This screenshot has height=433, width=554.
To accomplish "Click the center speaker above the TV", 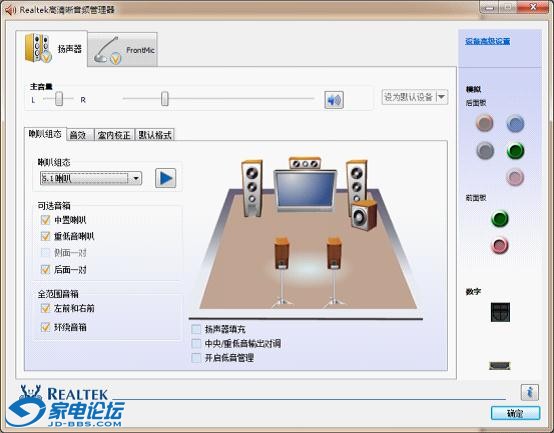I will [x=305, y=163].
